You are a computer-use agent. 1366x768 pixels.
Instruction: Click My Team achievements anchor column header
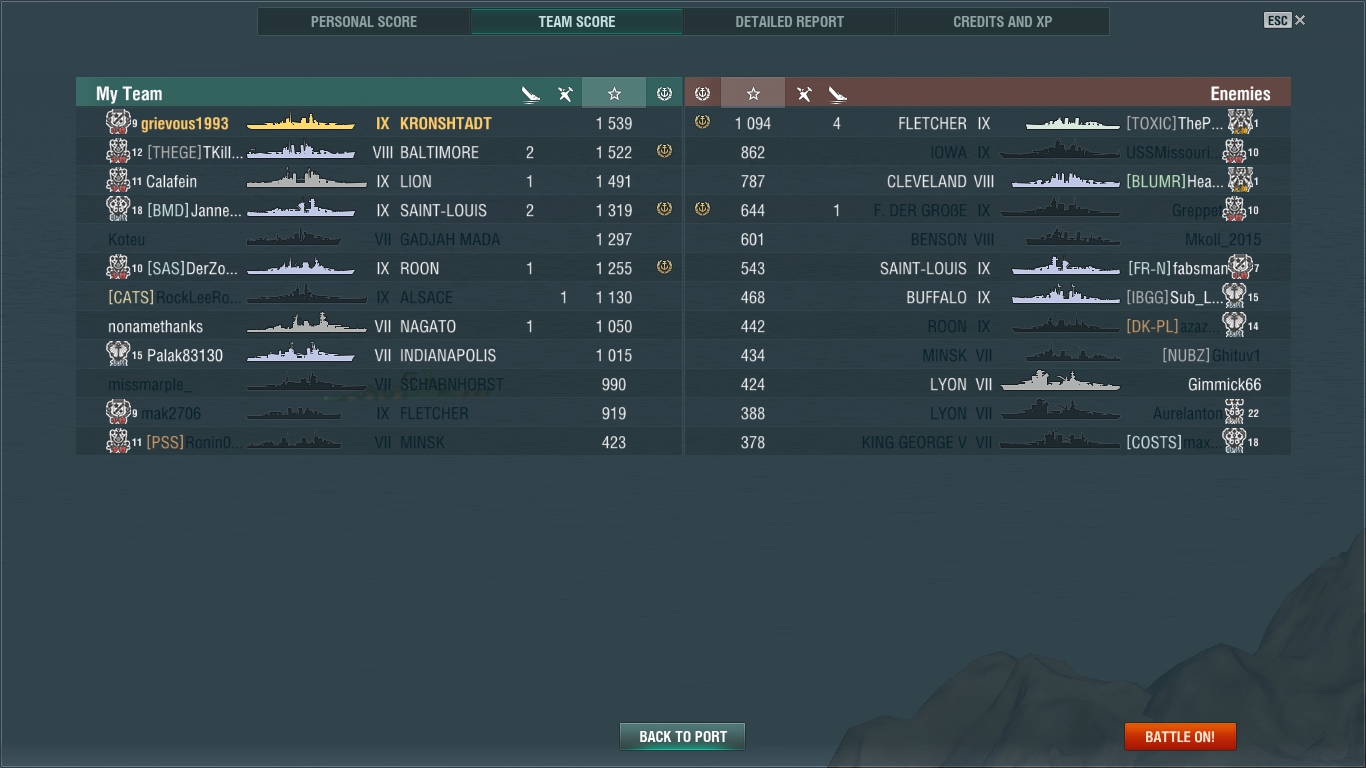tap(664, 93)
